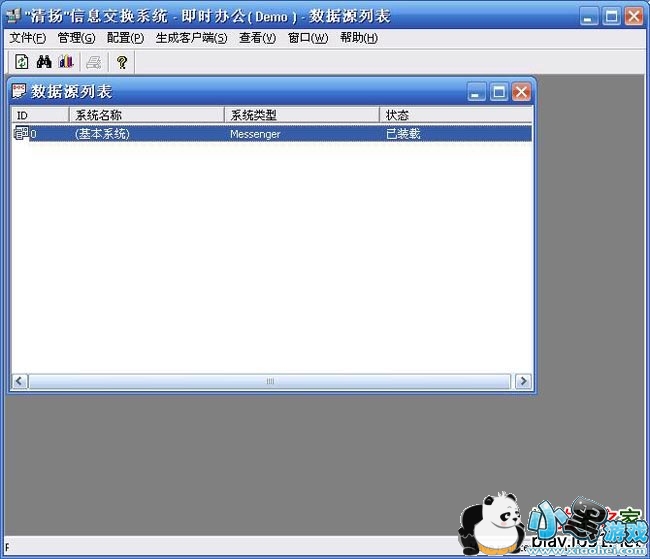Sort by the 系统类型 column header

(302, 115)
